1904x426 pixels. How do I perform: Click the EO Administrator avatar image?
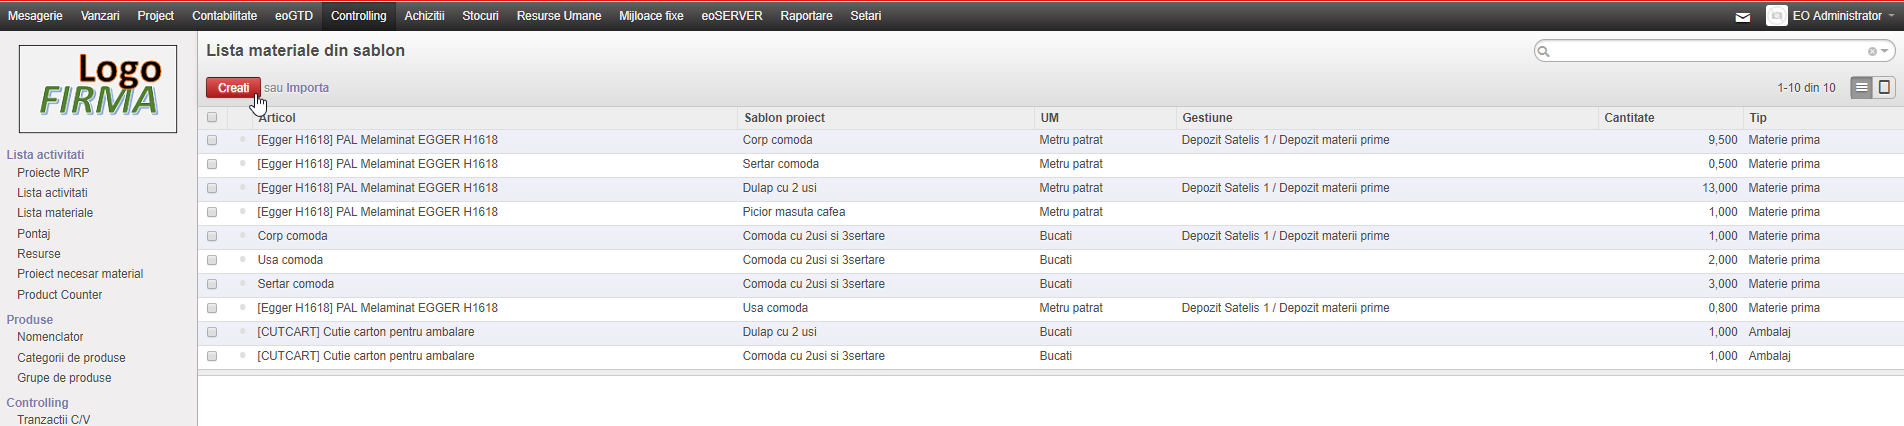tap(1777, 16)
